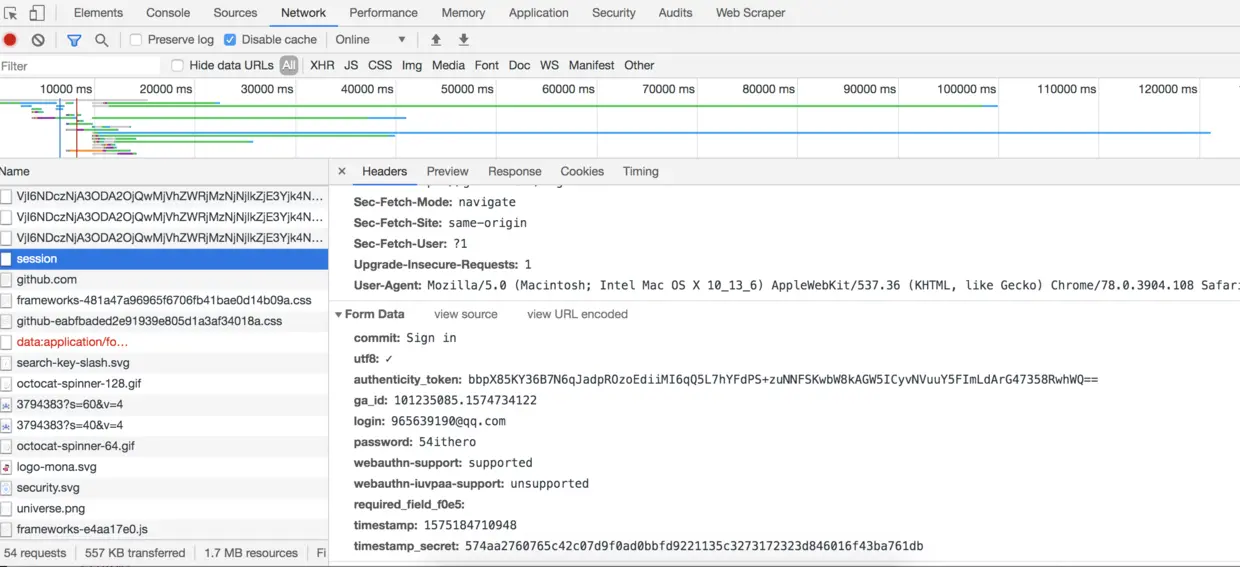Select frameworks-481a47a96965f6706fb41bae0d14b09a.css request

pos(164,300)
